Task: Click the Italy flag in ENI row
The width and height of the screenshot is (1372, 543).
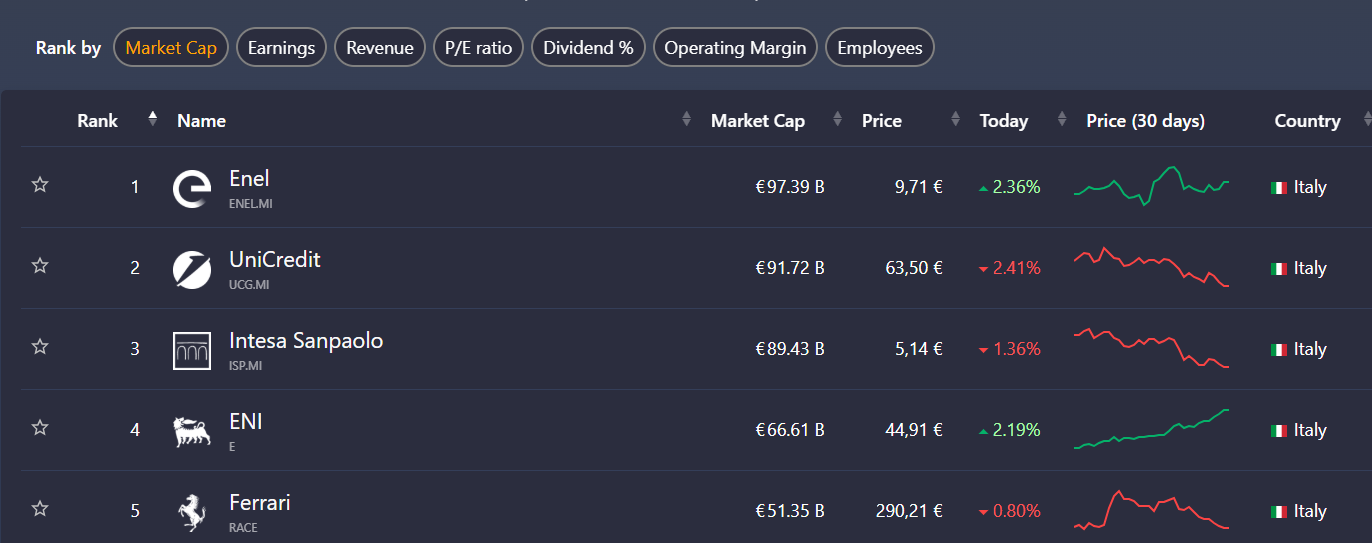Action: click(1278, 431)
